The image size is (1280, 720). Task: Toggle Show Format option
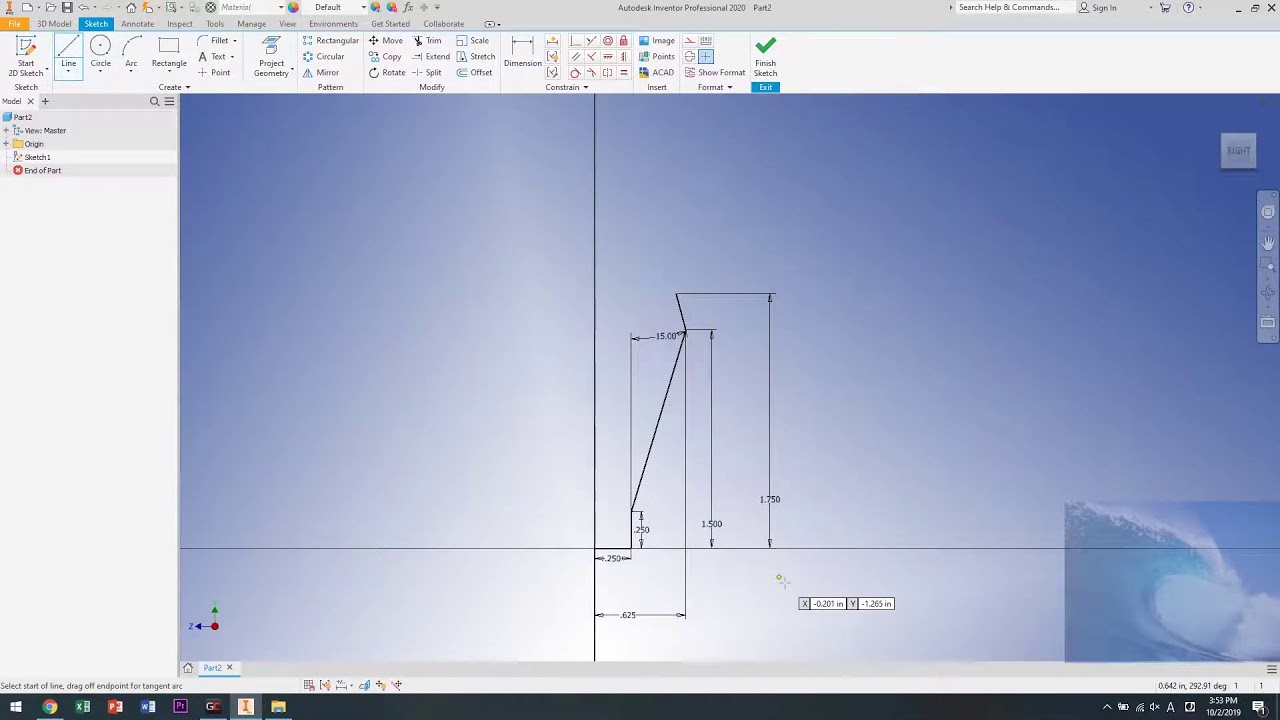[x=715, y=73]
